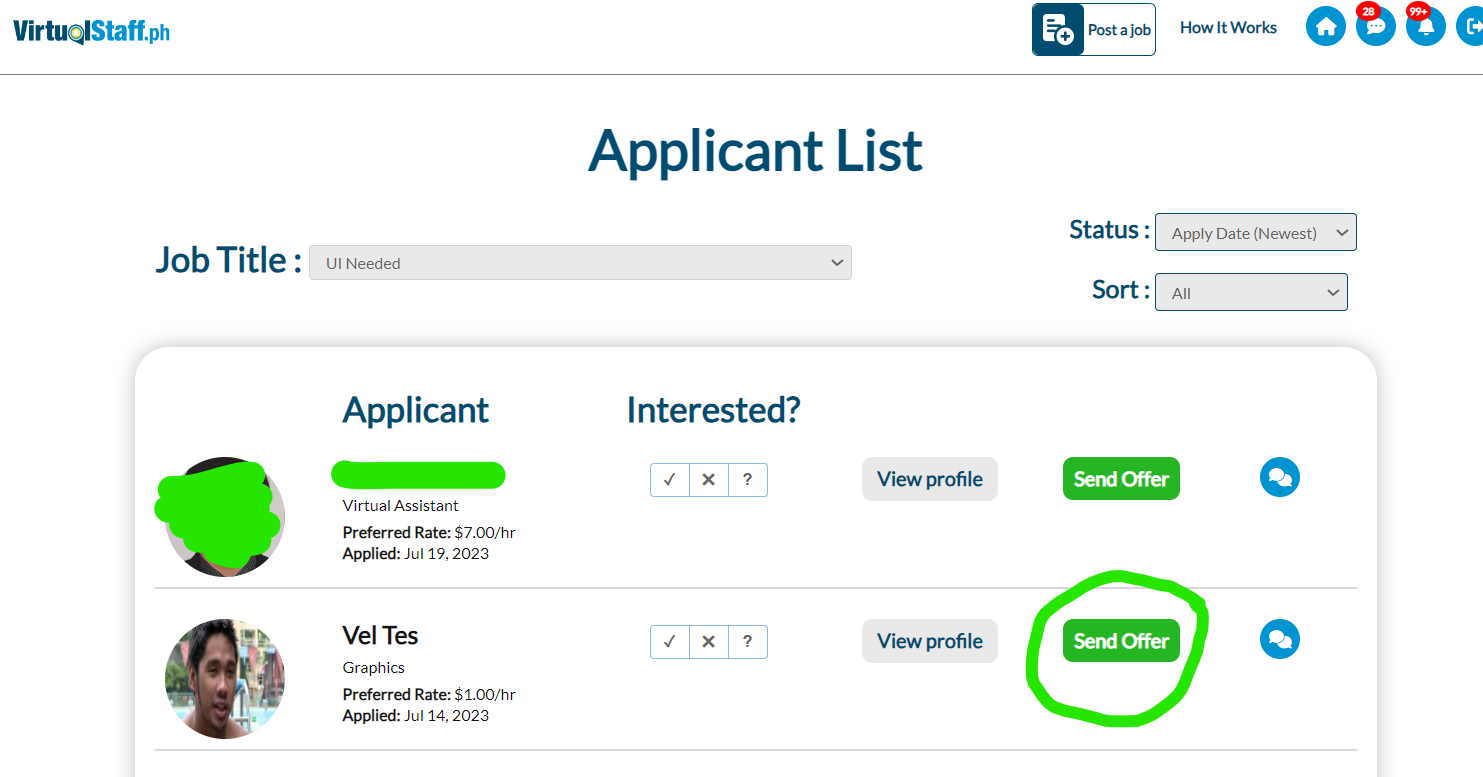This screenshot has width=1483, height=777.
Task: Mark Vel Tes as not interested (X)
Action: [709, 642]
